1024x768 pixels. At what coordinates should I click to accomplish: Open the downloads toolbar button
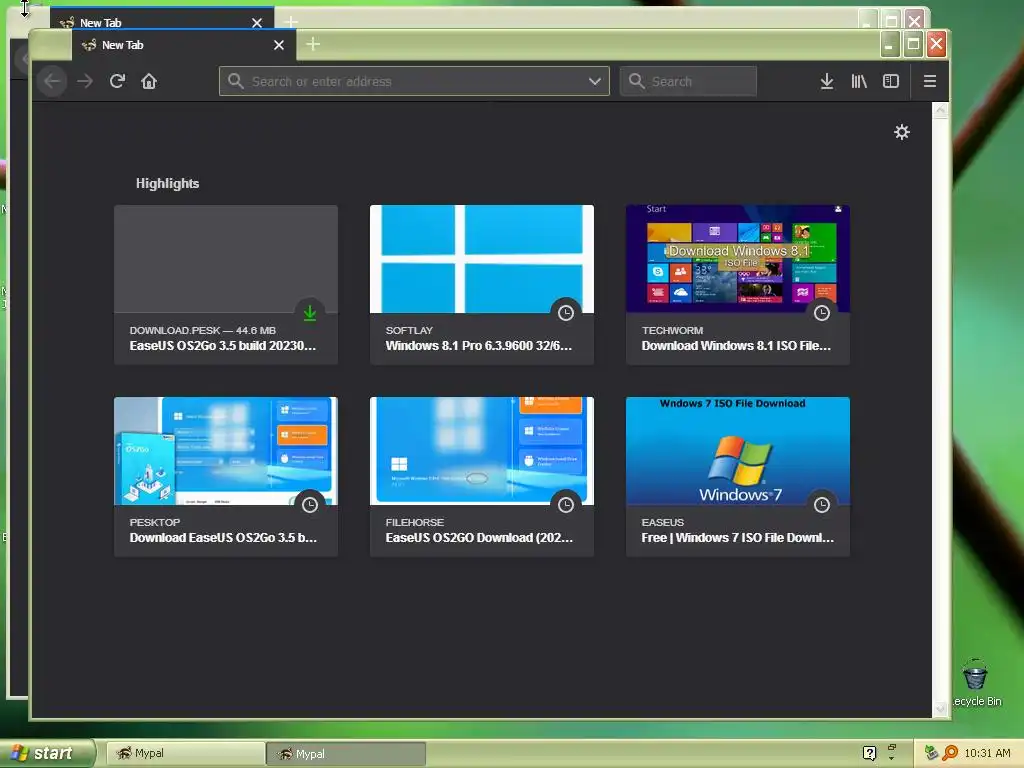click(x=827, y=82)
